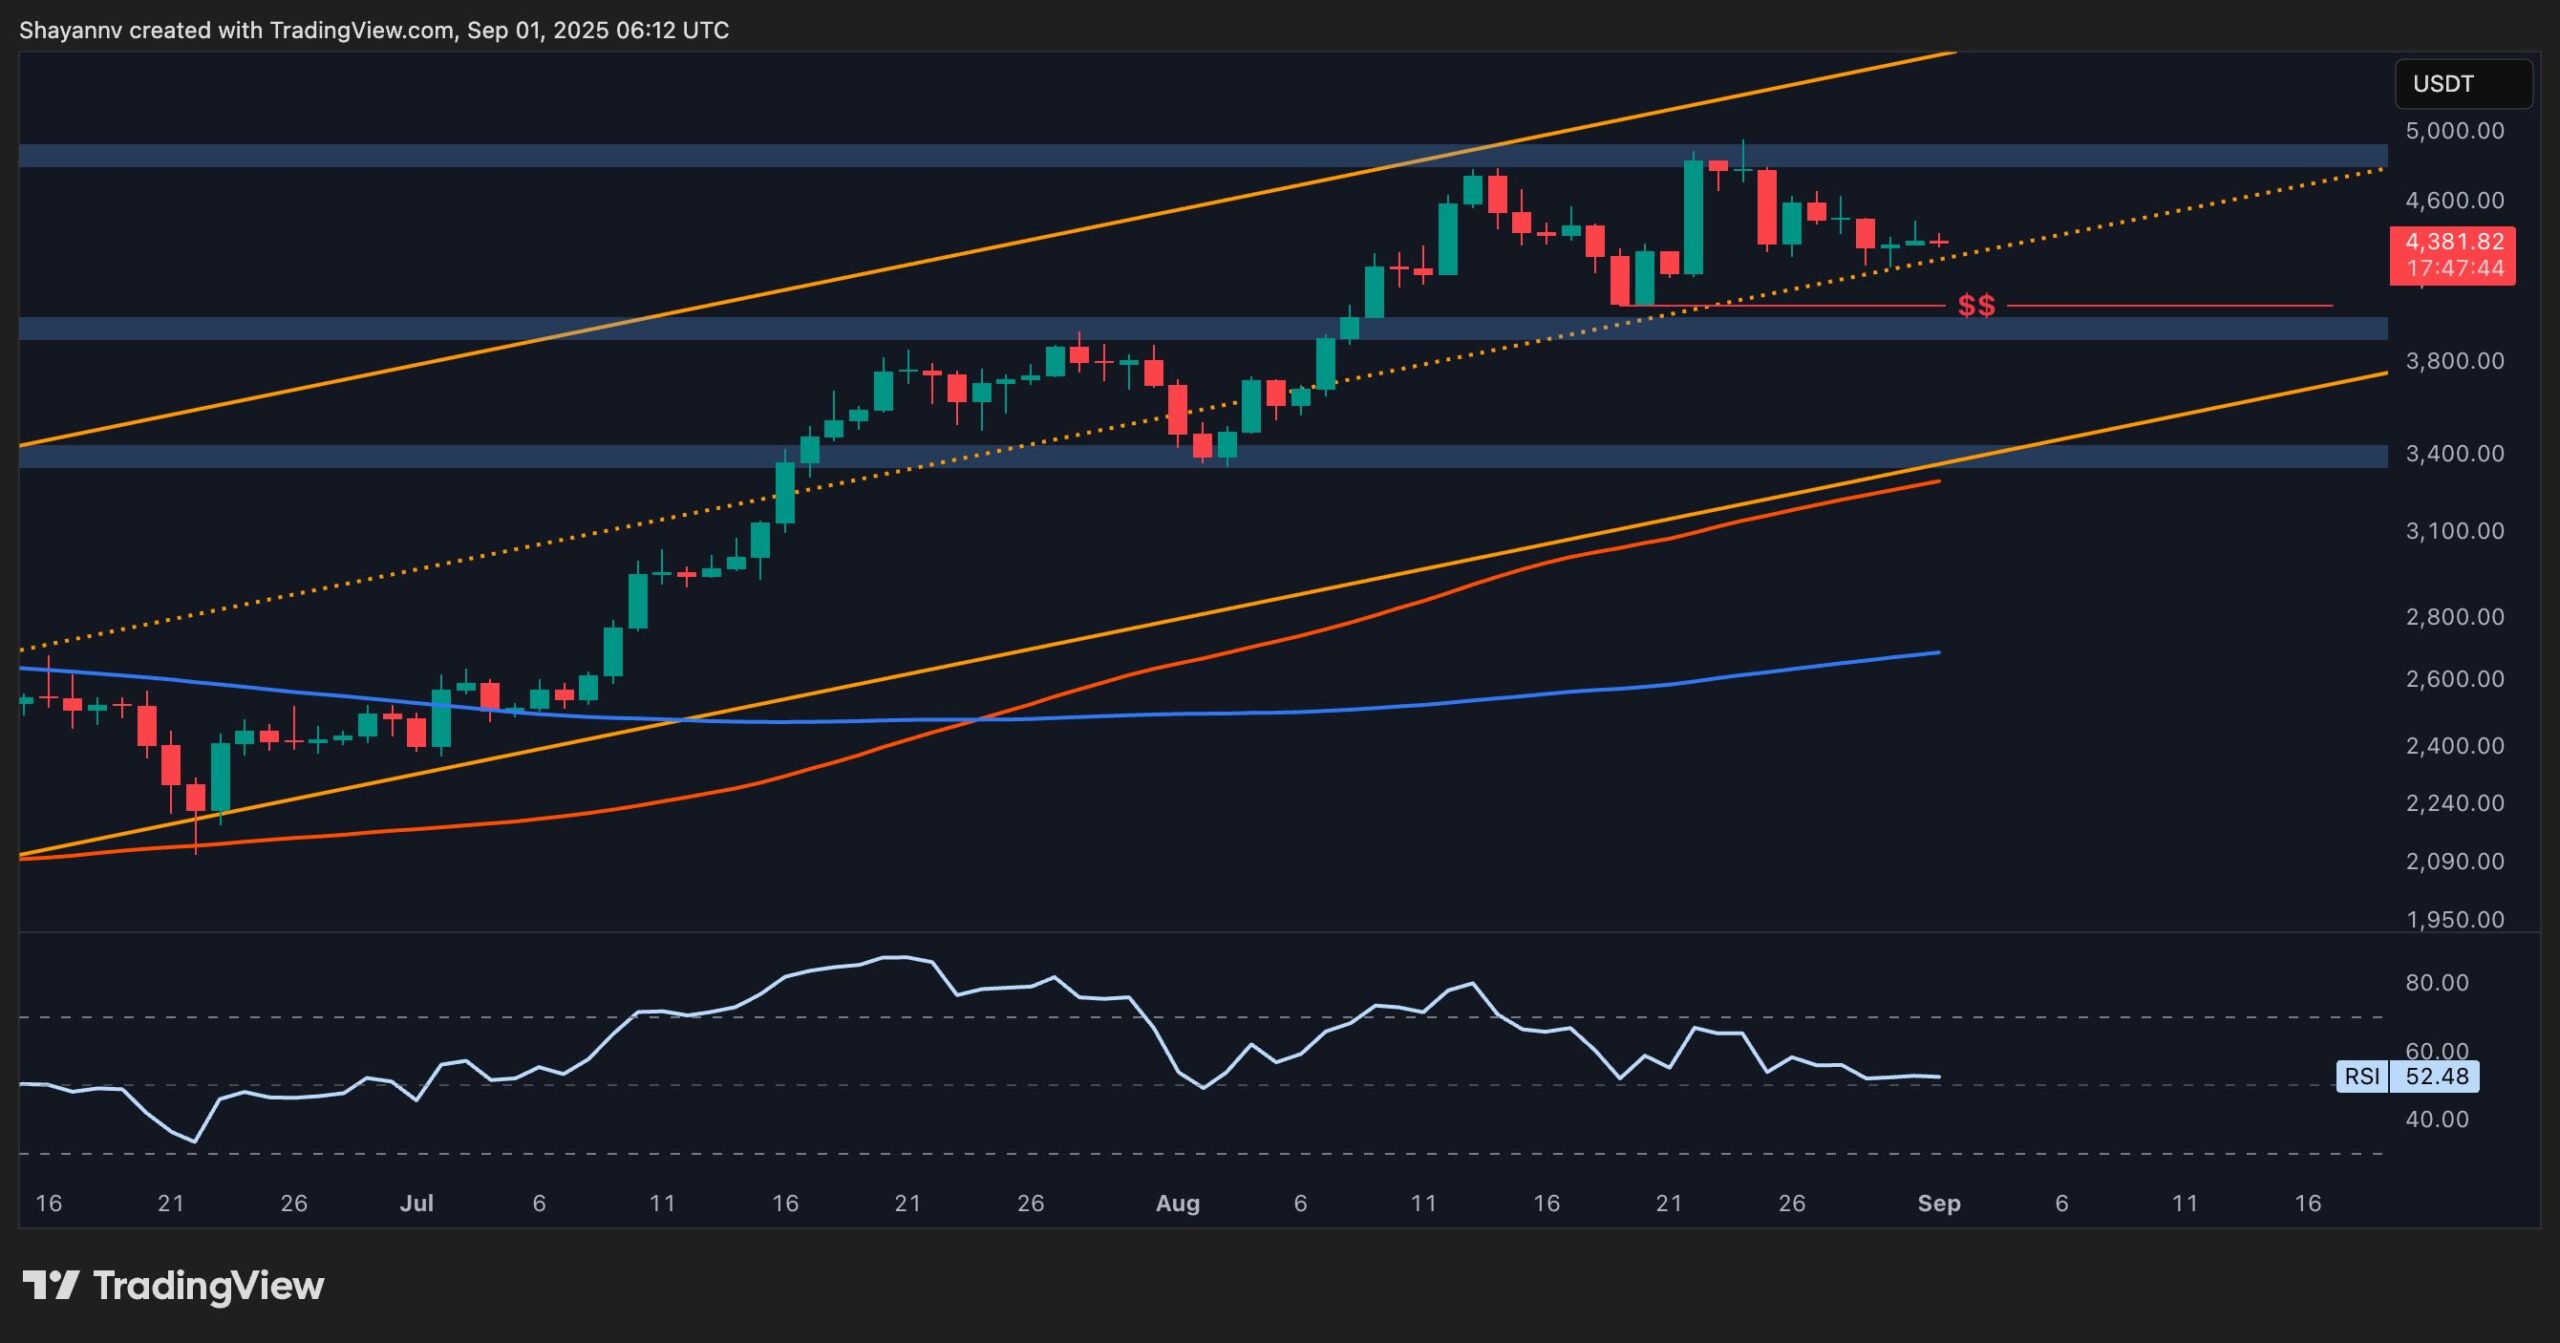This screenshot has height=1343, width=2560.
Task: Click the Aug date axis label
Action: [x=1177, y=1203]
